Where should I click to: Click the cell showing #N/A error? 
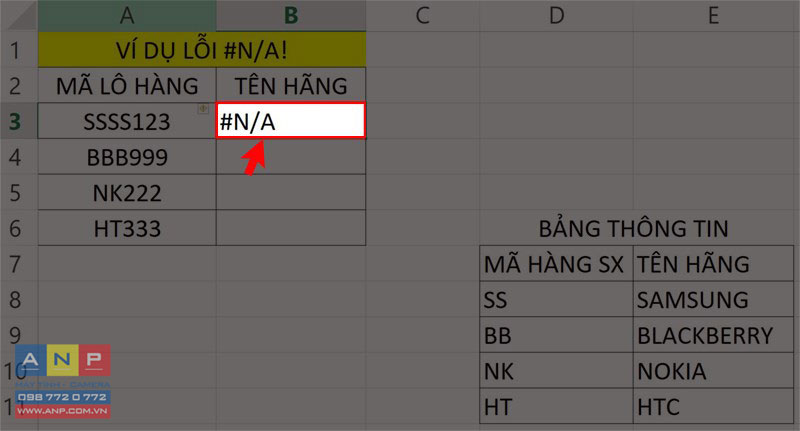click(x=291, y=121)
